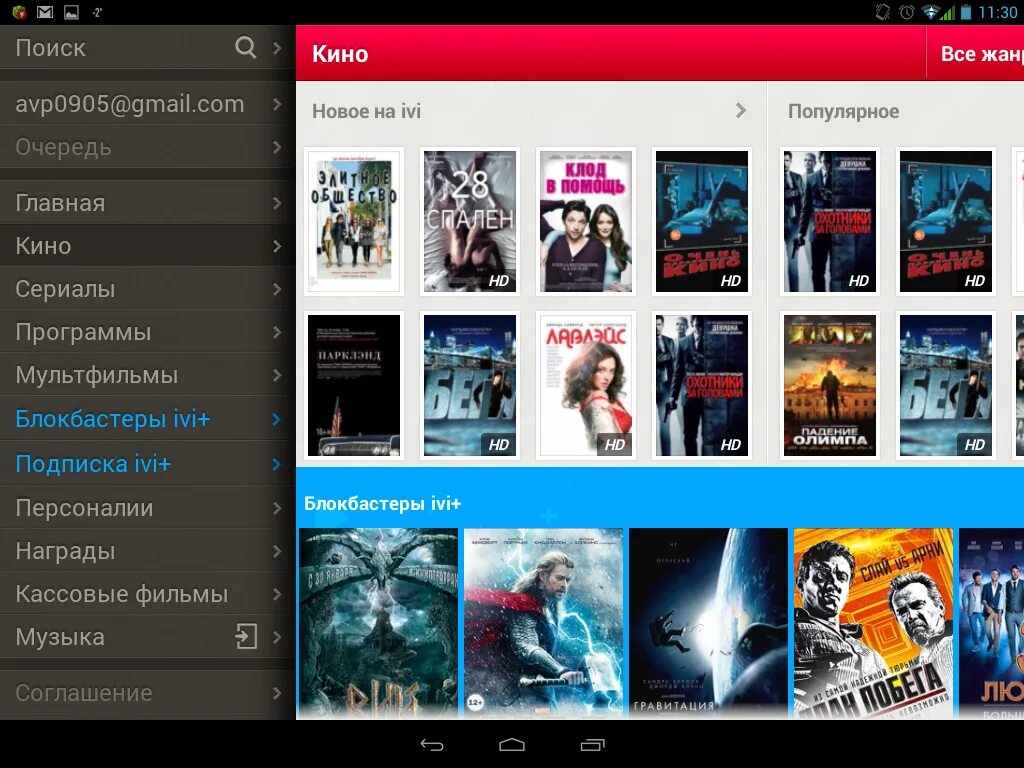The height and width of the screenshot is (768, 1024).
Task: Go to Главная in side menu
Action: pos(148,202)
